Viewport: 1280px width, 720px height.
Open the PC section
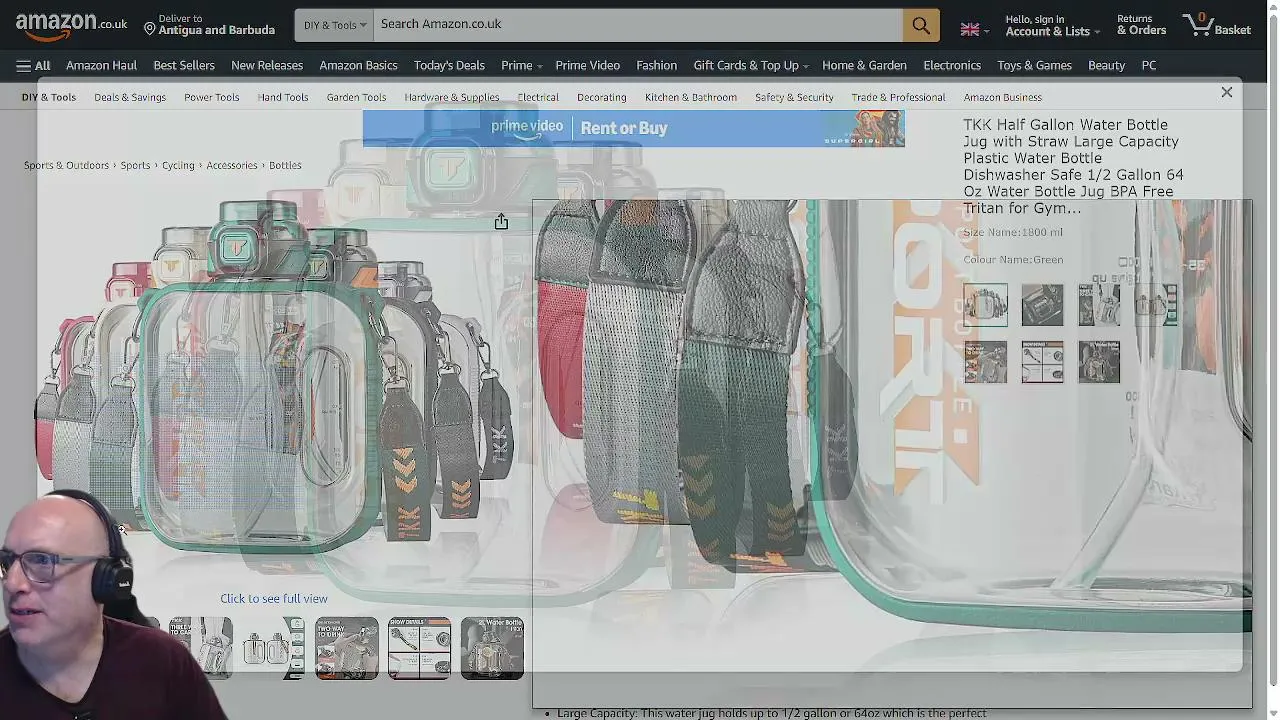click(1149, 66)
